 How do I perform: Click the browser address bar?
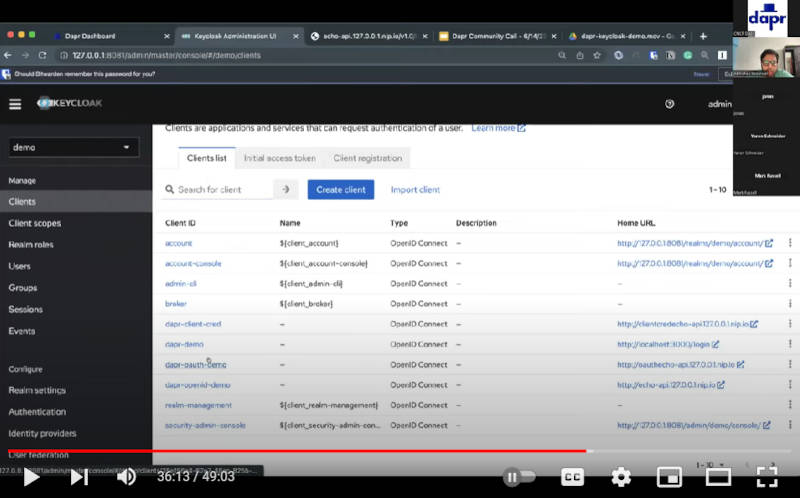point(306,55)
